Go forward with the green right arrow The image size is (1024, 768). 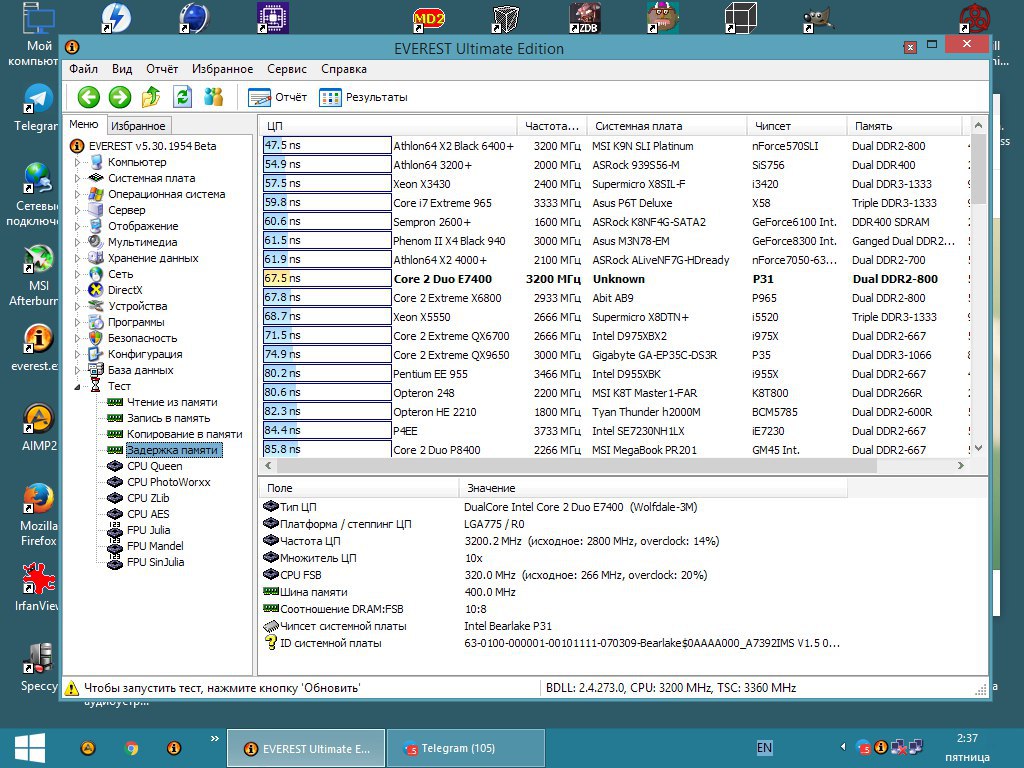[x=120, y=97]
